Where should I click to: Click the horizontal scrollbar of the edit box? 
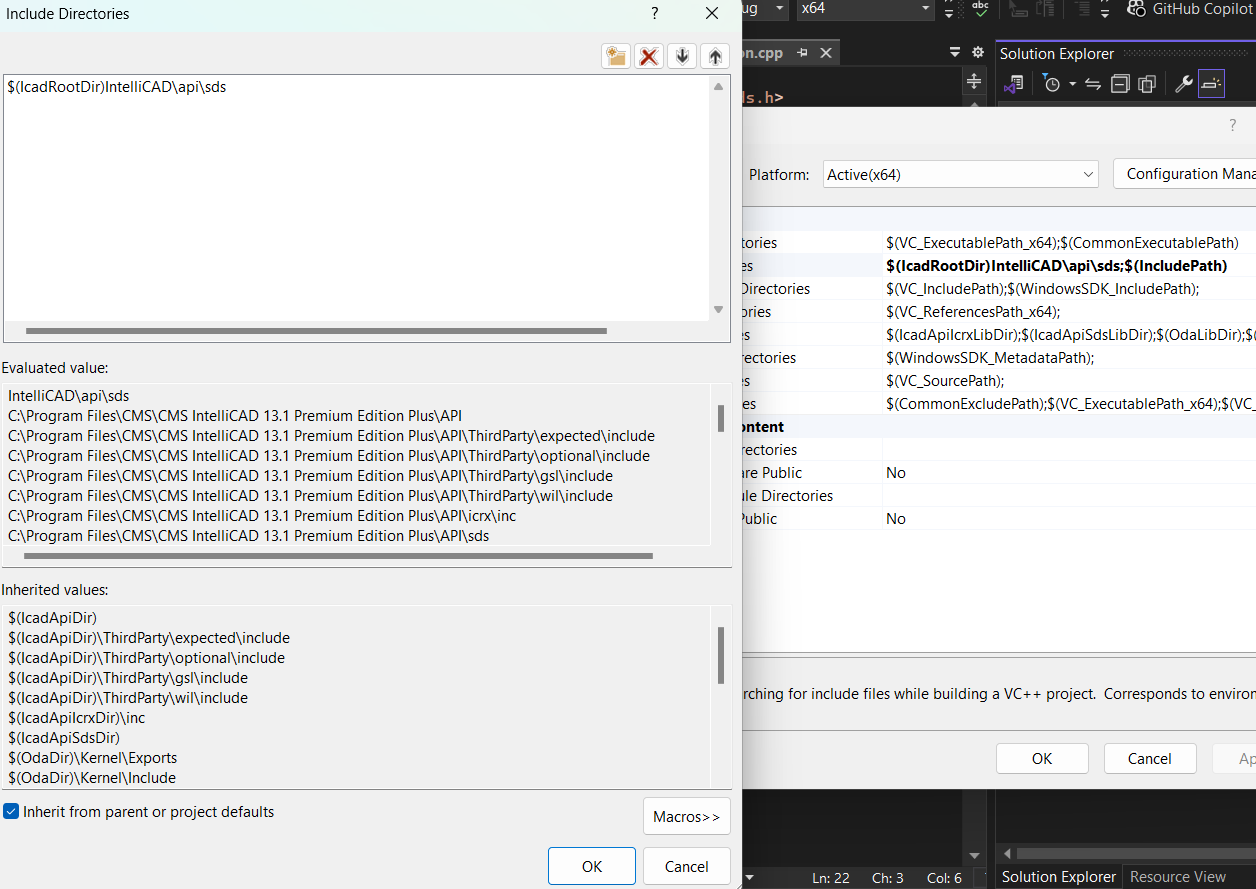click(x=316, y=330)
